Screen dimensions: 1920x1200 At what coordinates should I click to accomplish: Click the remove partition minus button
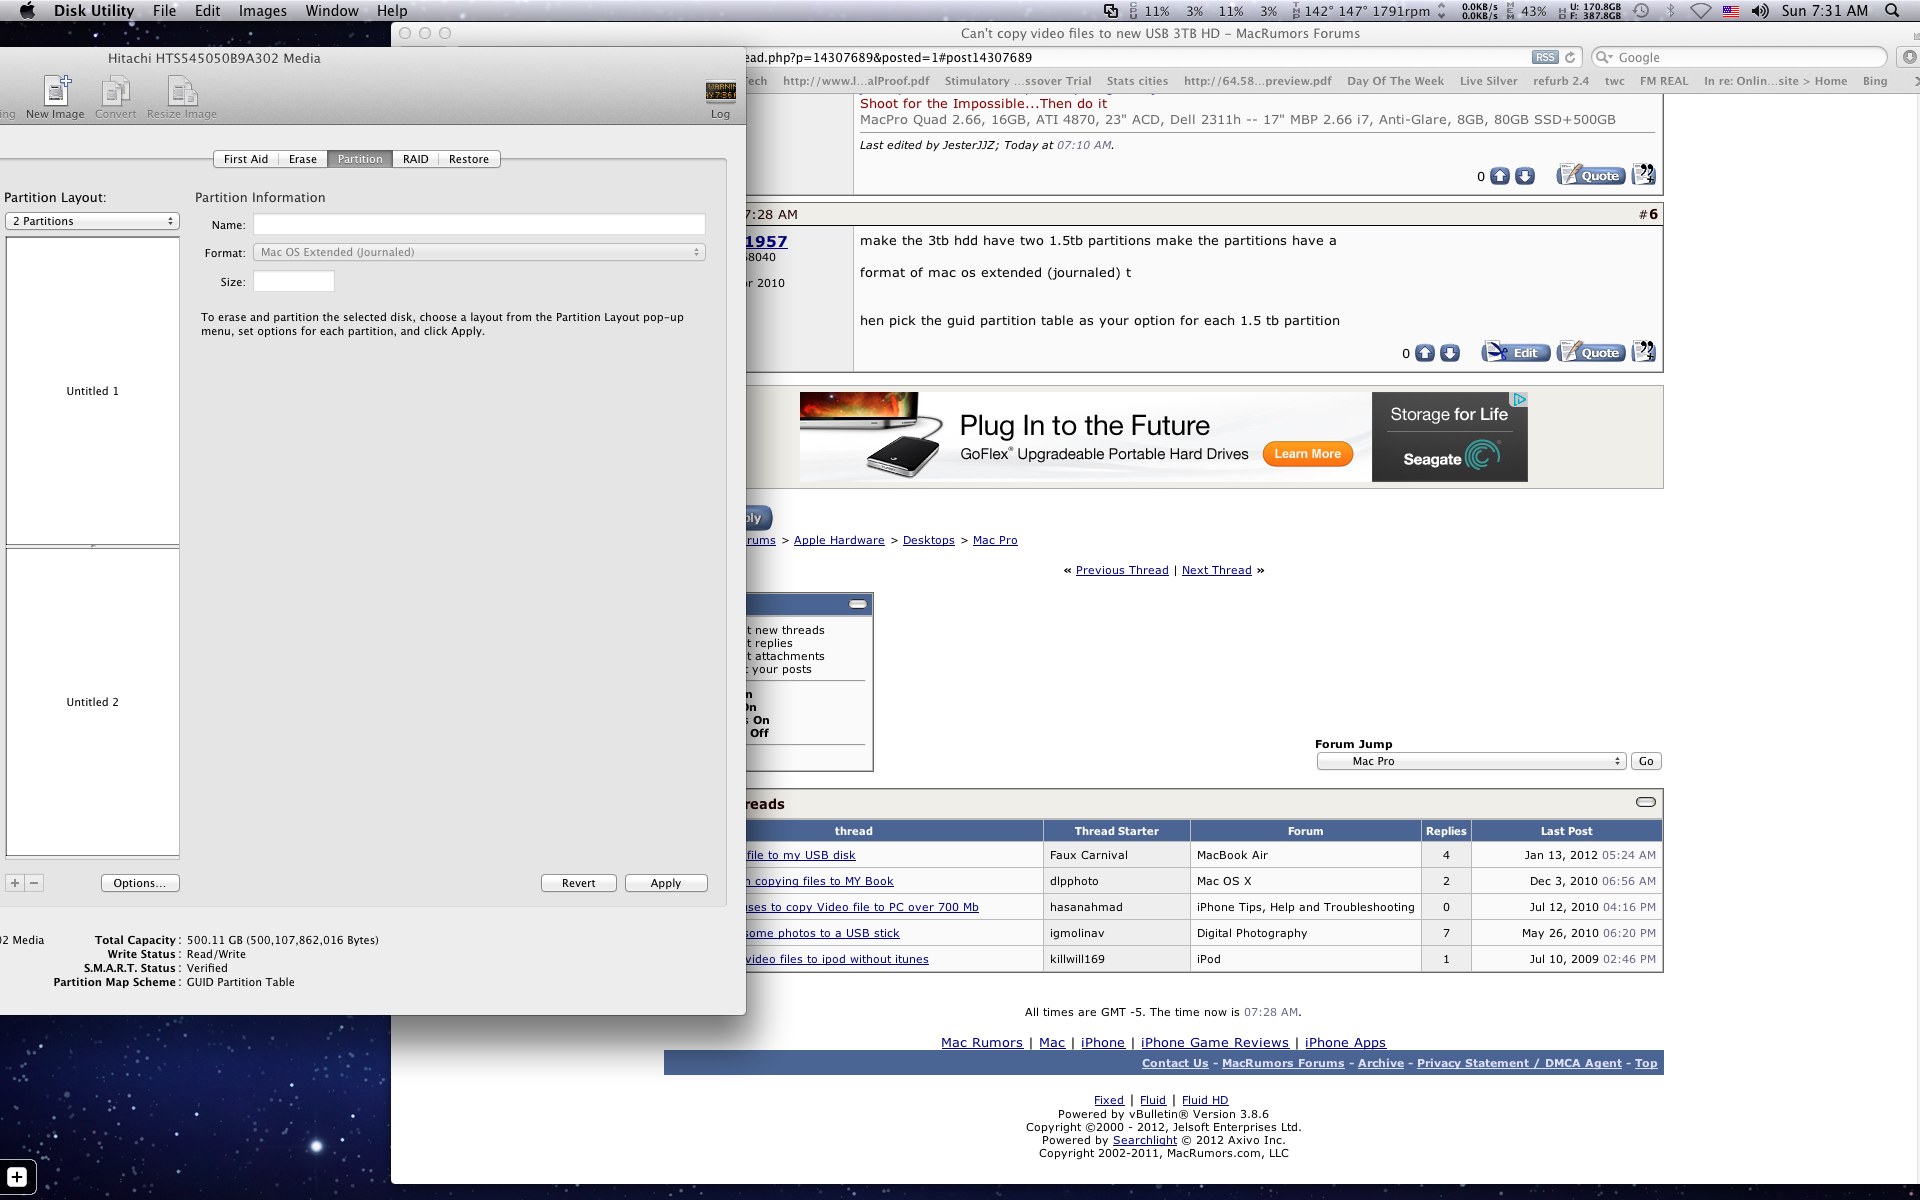tap(34, 883)
